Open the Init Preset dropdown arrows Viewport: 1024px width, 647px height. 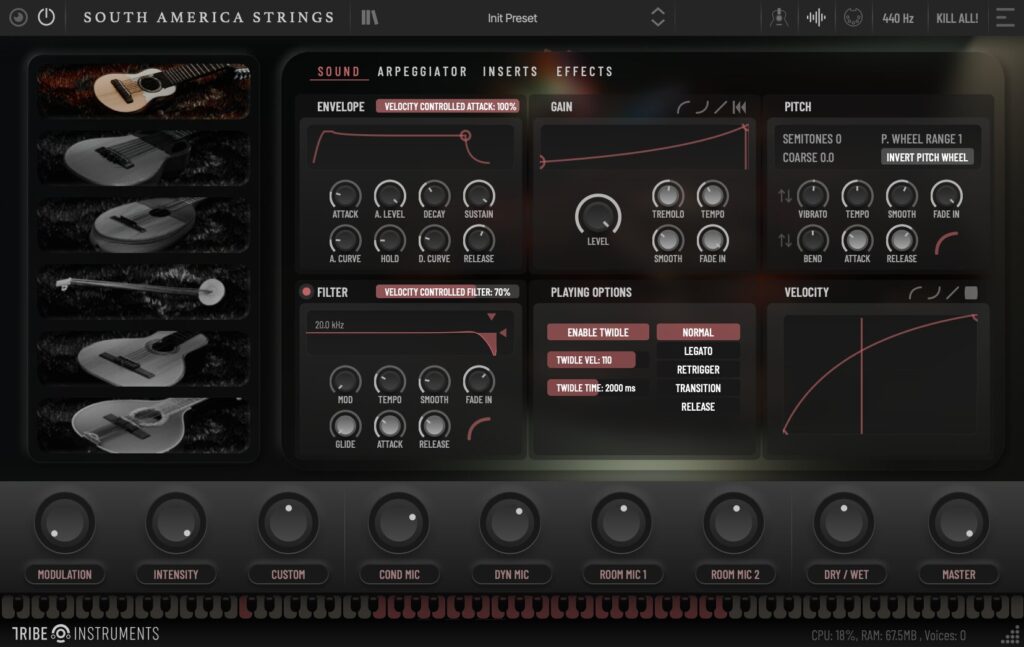[658, 18]
